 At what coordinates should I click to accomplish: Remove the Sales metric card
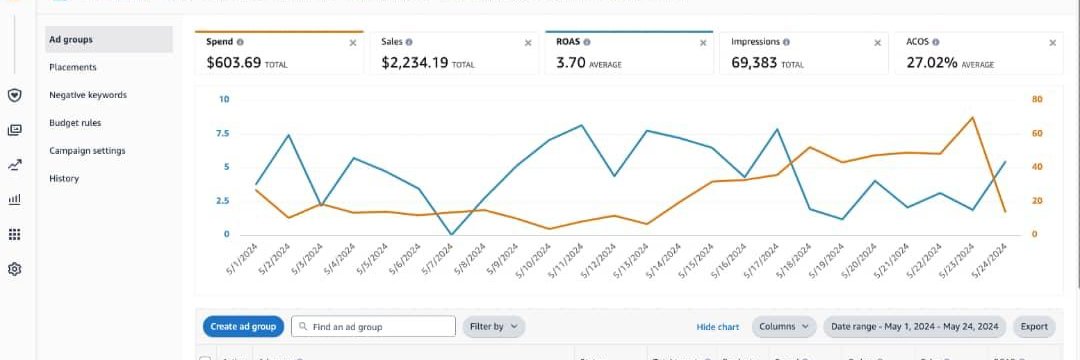(x=528, y=43)
